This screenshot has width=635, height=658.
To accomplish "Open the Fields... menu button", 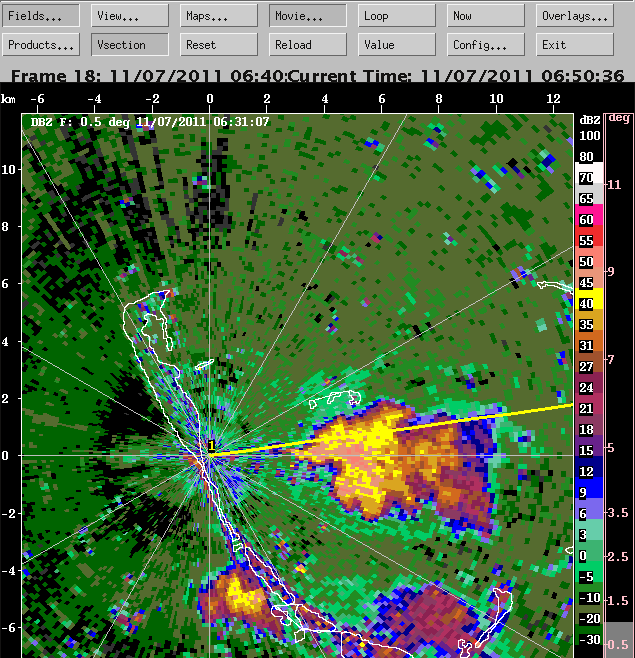I will pos(41,16).
